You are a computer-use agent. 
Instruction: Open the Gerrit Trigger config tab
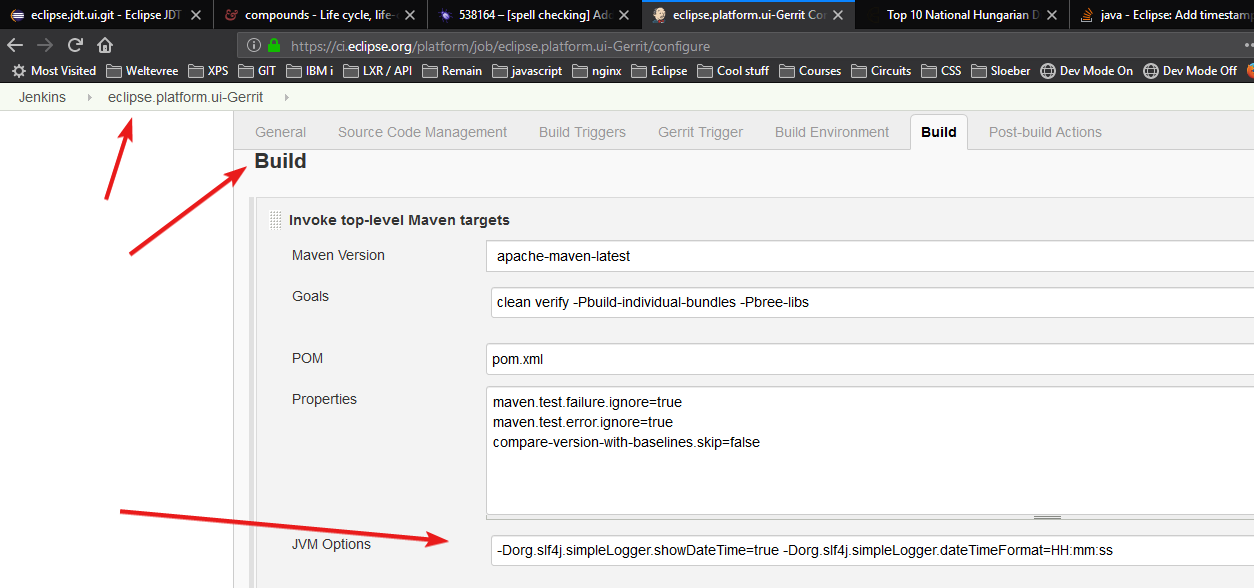click(x=700, y=132)
